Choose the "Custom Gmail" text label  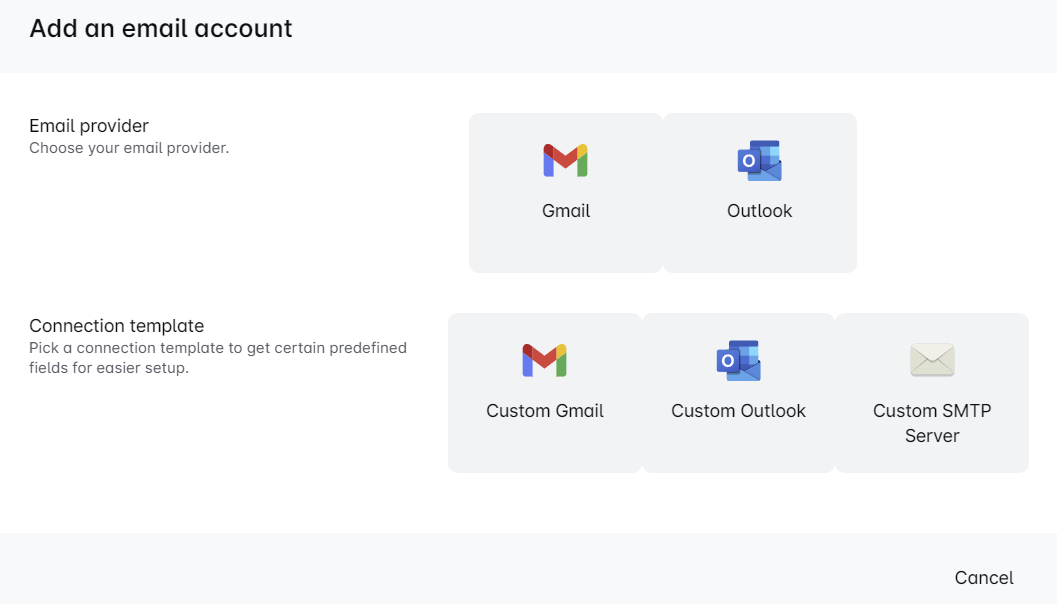(x=545, y=411)
